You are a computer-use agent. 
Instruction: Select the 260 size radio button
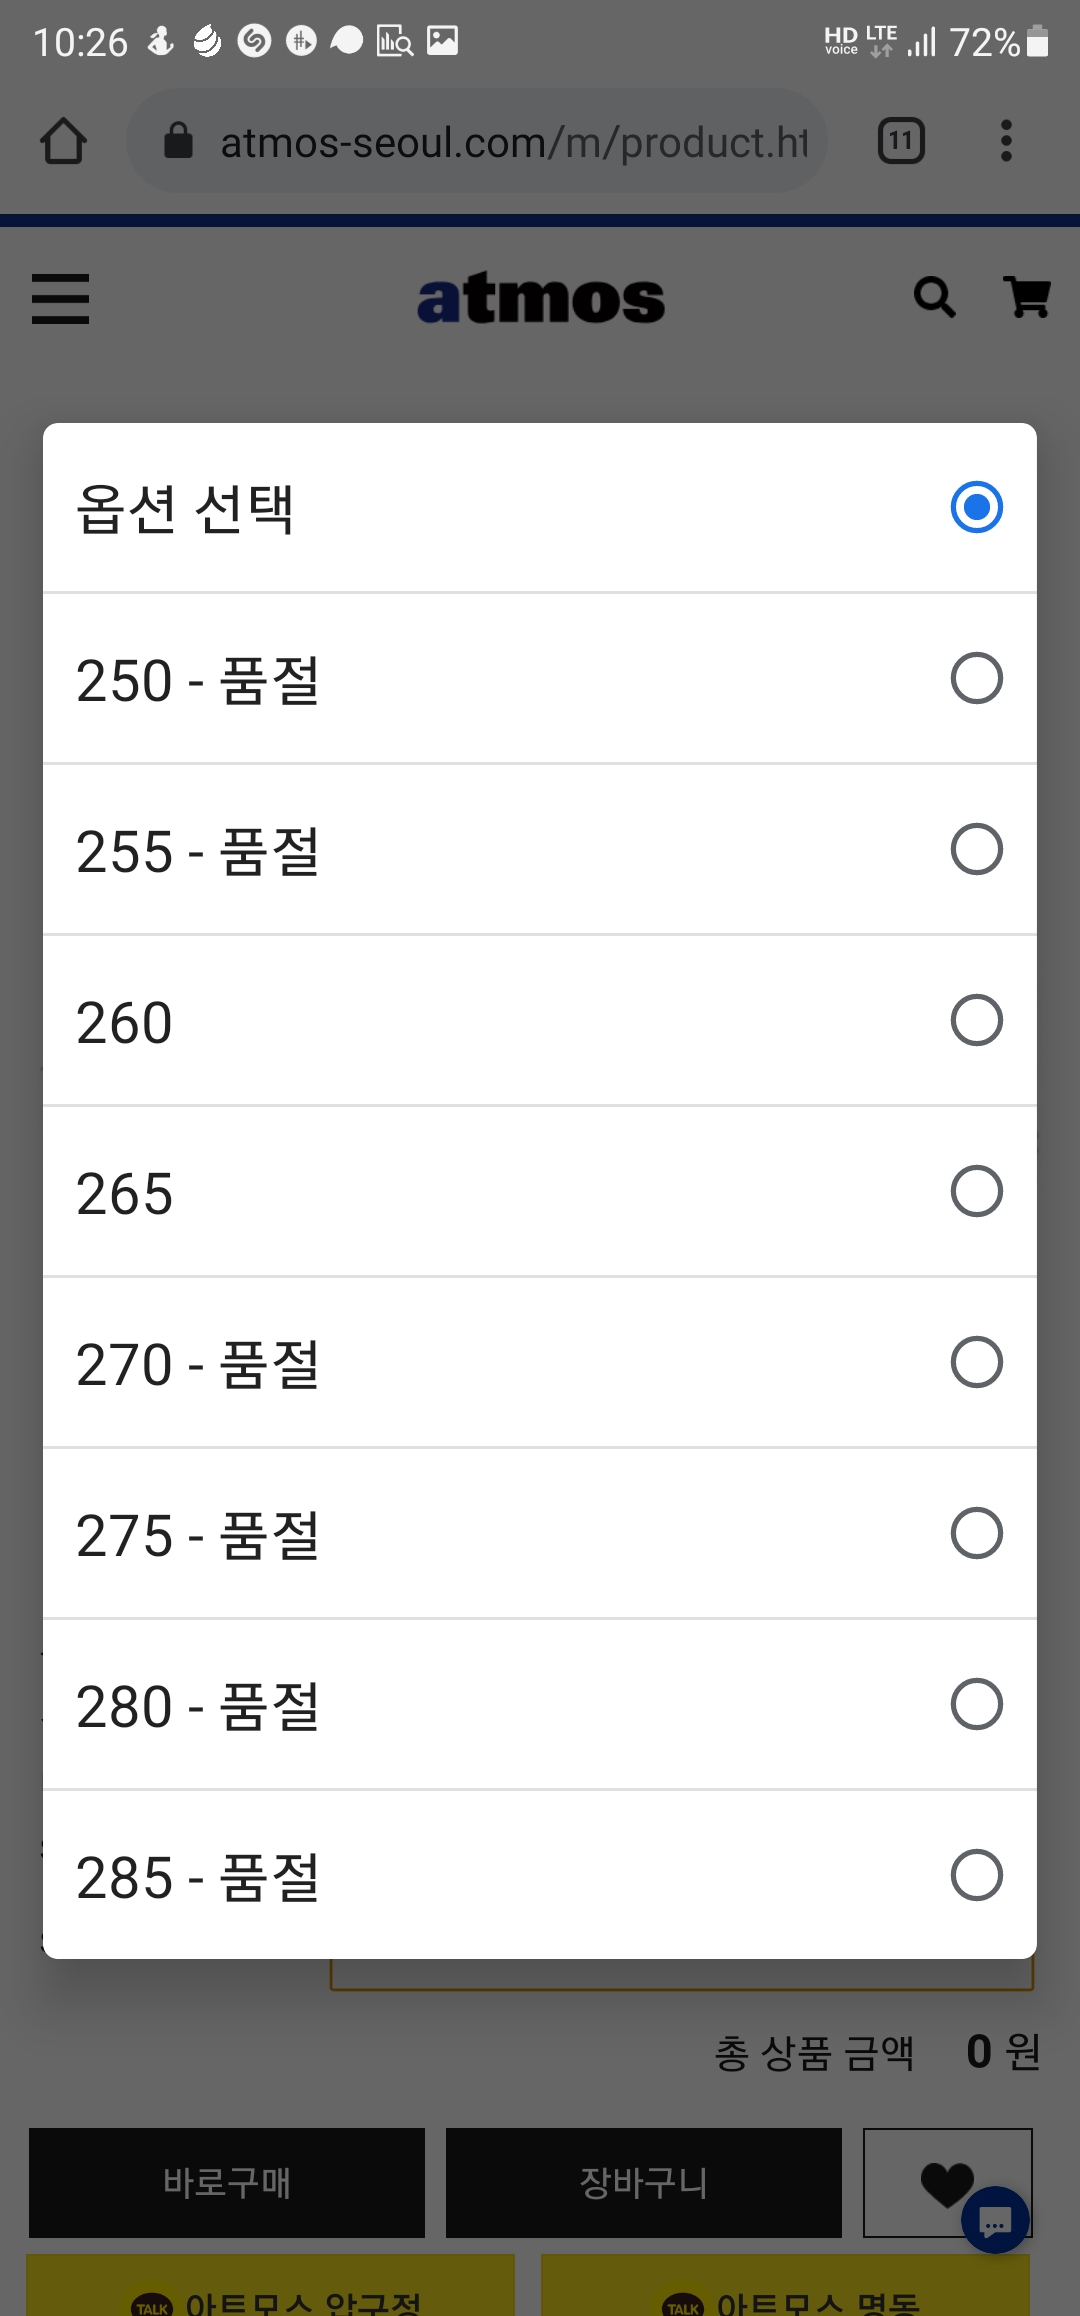coord(977,1020)
